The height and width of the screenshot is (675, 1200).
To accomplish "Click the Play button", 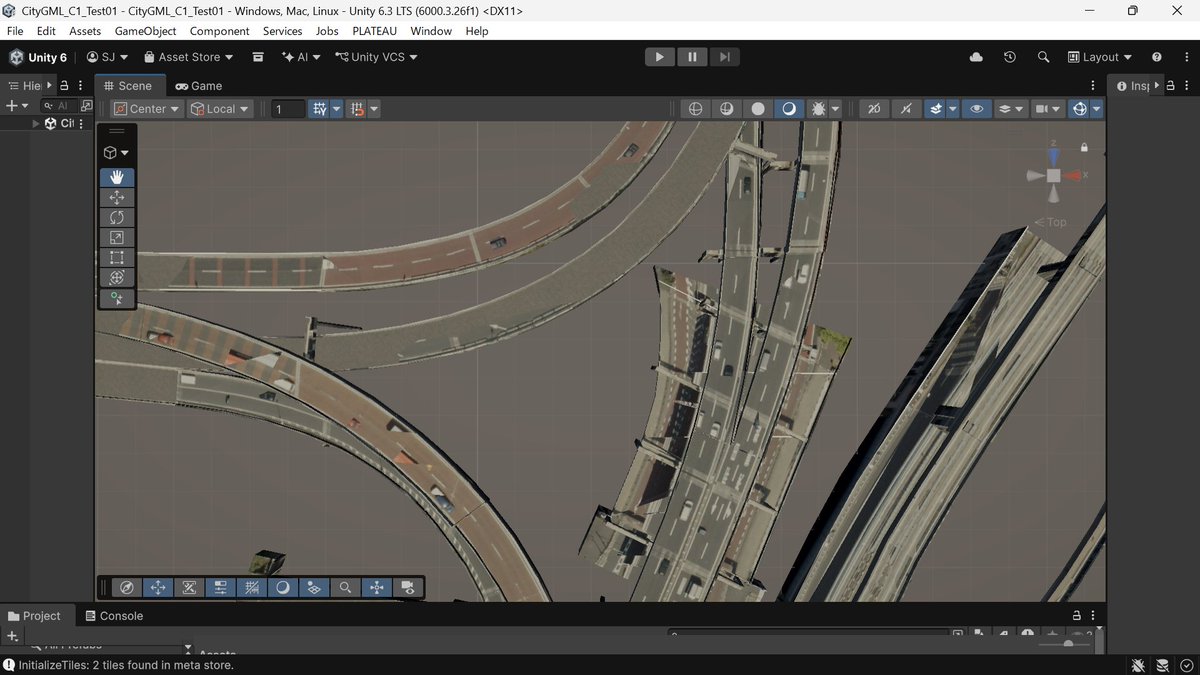I will [x=659, y=57].
